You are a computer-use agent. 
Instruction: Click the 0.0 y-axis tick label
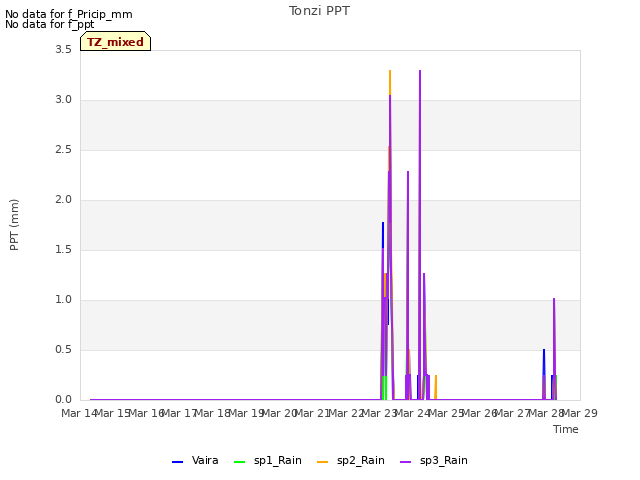click(63, 400)
